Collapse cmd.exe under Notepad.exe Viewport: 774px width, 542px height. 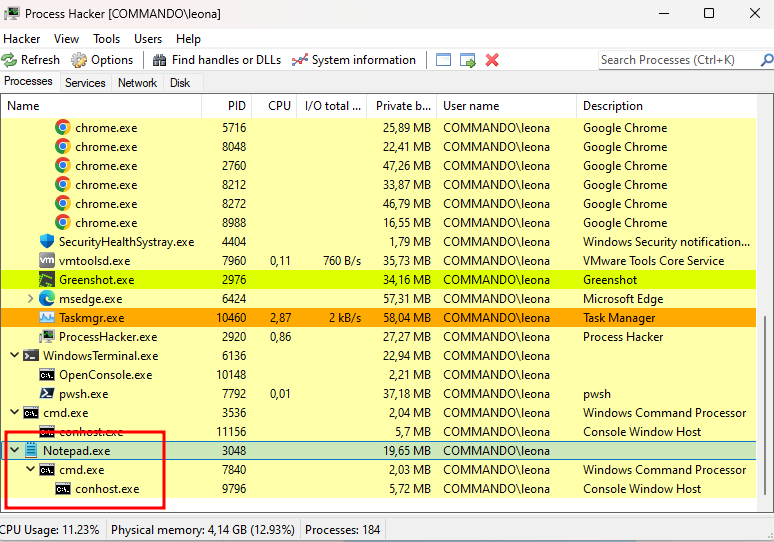30,470
